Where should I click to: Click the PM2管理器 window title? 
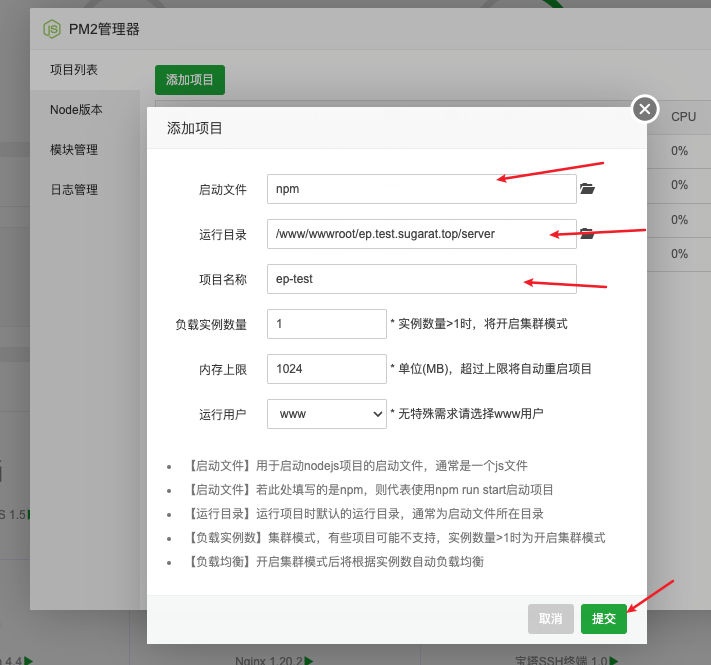[104, 29]
